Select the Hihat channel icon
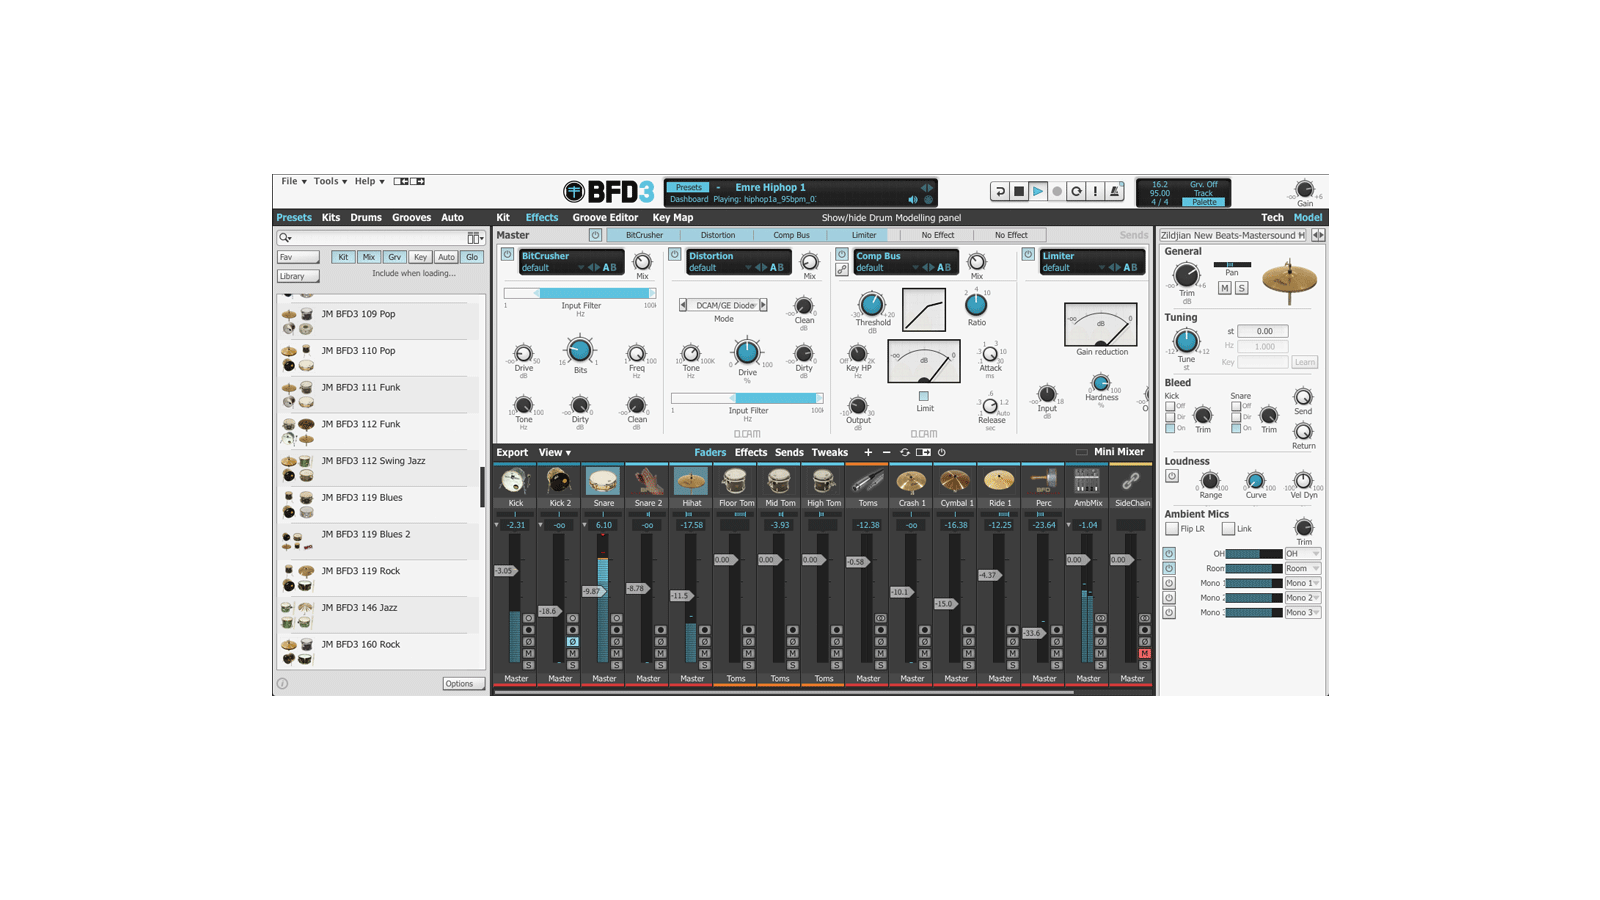The width and height of the screenshot is (1600, 900). (691, 481)
